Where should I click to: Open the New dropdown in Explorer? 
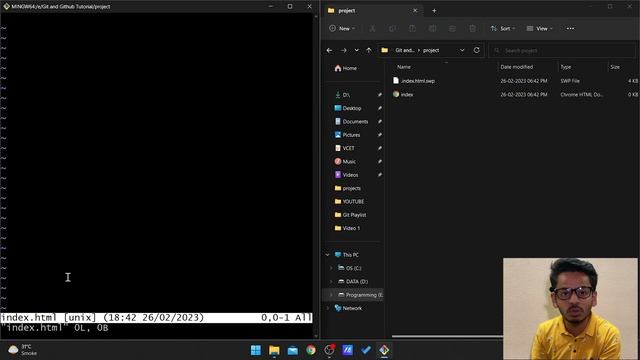pyautogui.click(x=342, y=29)
